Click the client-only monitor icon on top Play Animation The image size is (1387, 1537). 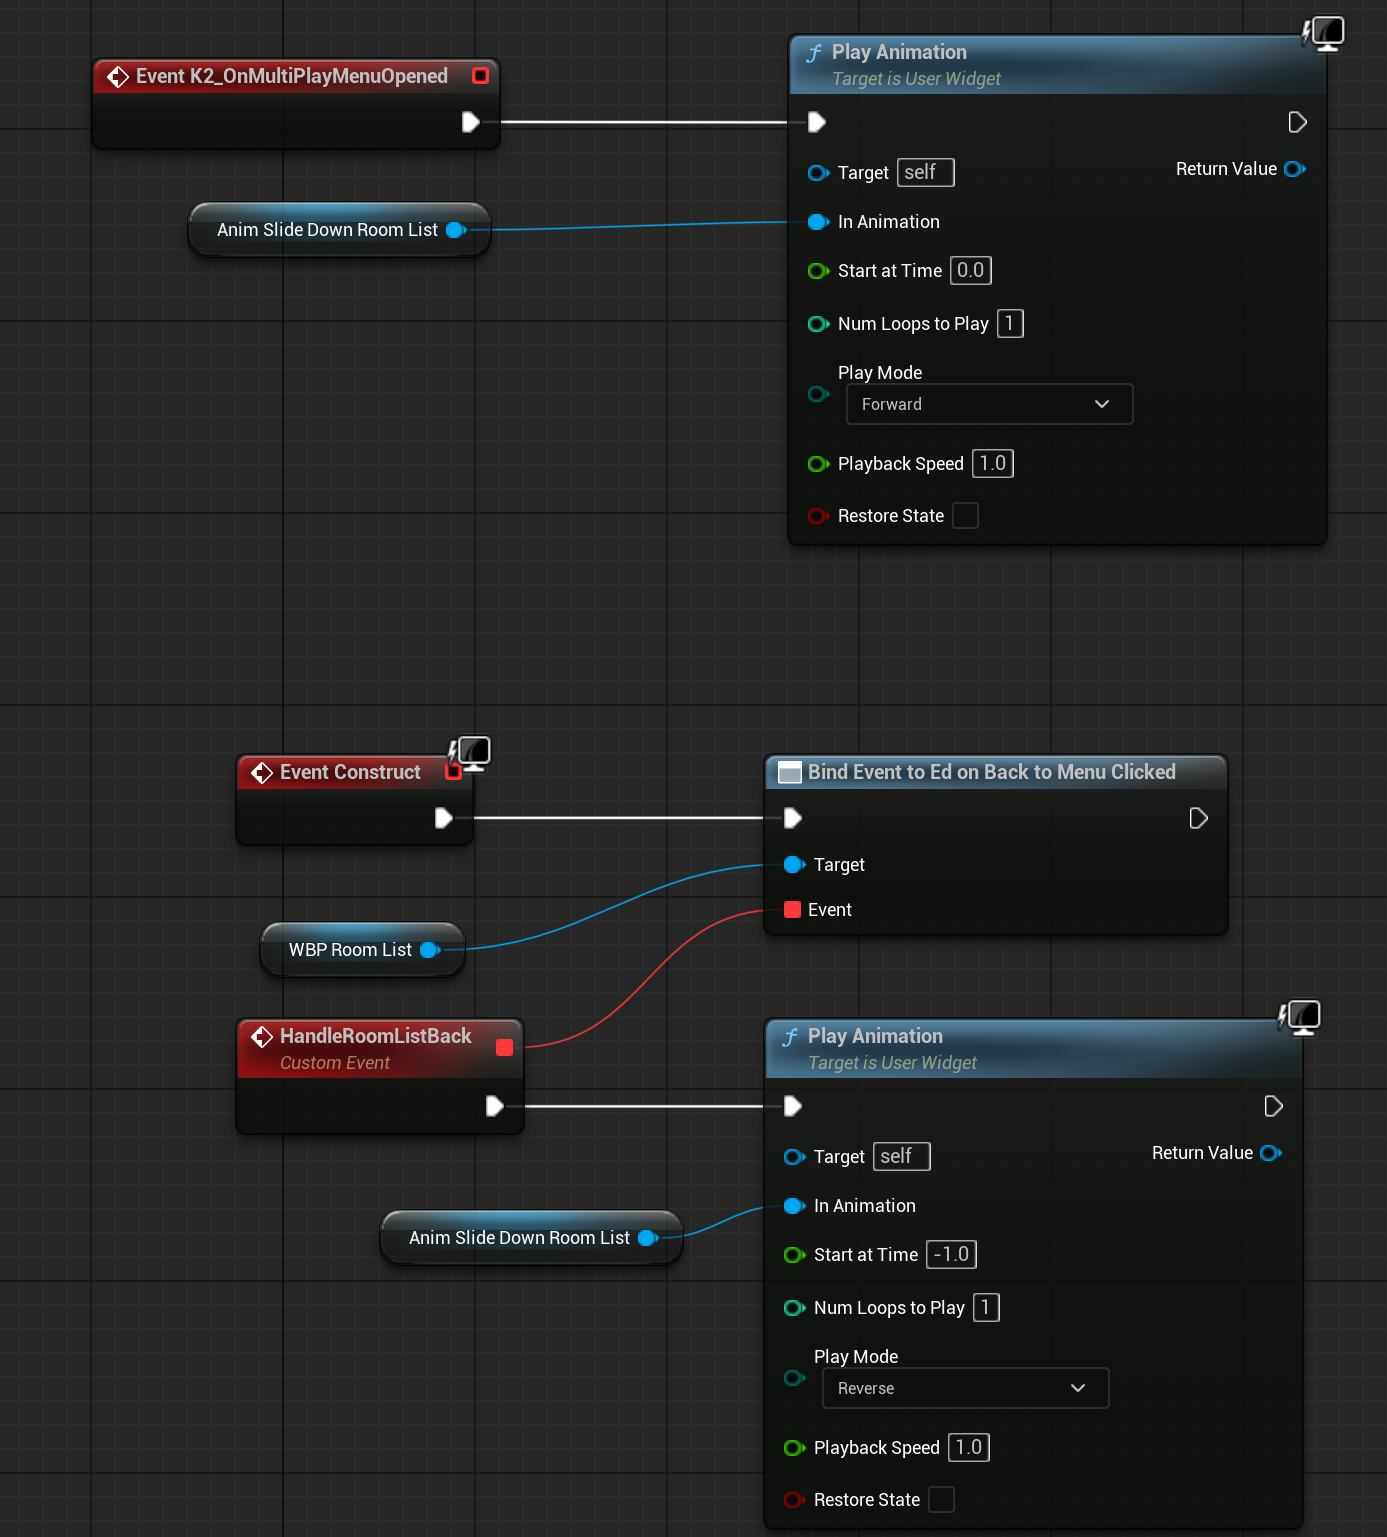tap(1324, 33)
